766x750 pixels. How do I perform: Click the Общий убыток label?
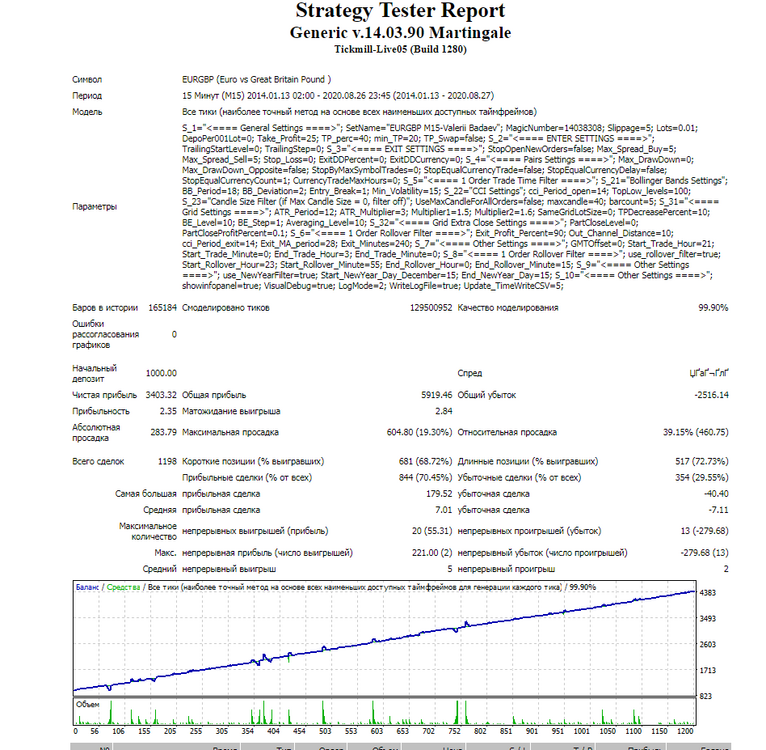(x=487, y=395)
